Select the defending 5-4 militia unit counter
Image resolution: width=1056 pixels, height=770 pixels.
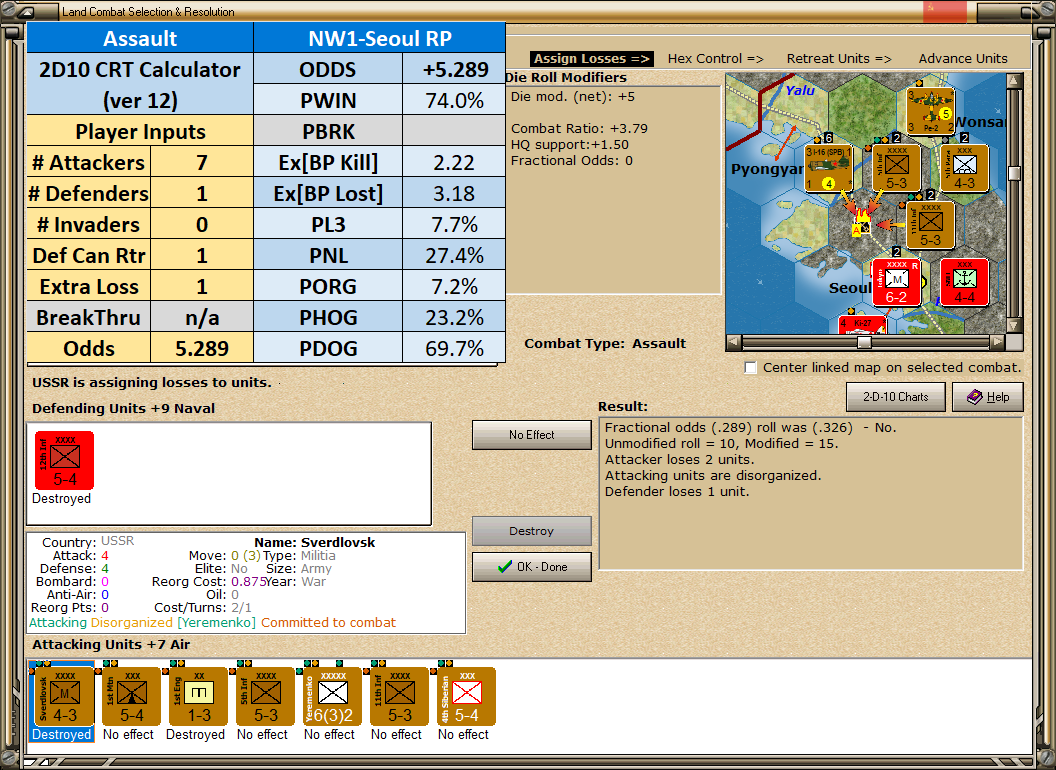tap(63, 460)
